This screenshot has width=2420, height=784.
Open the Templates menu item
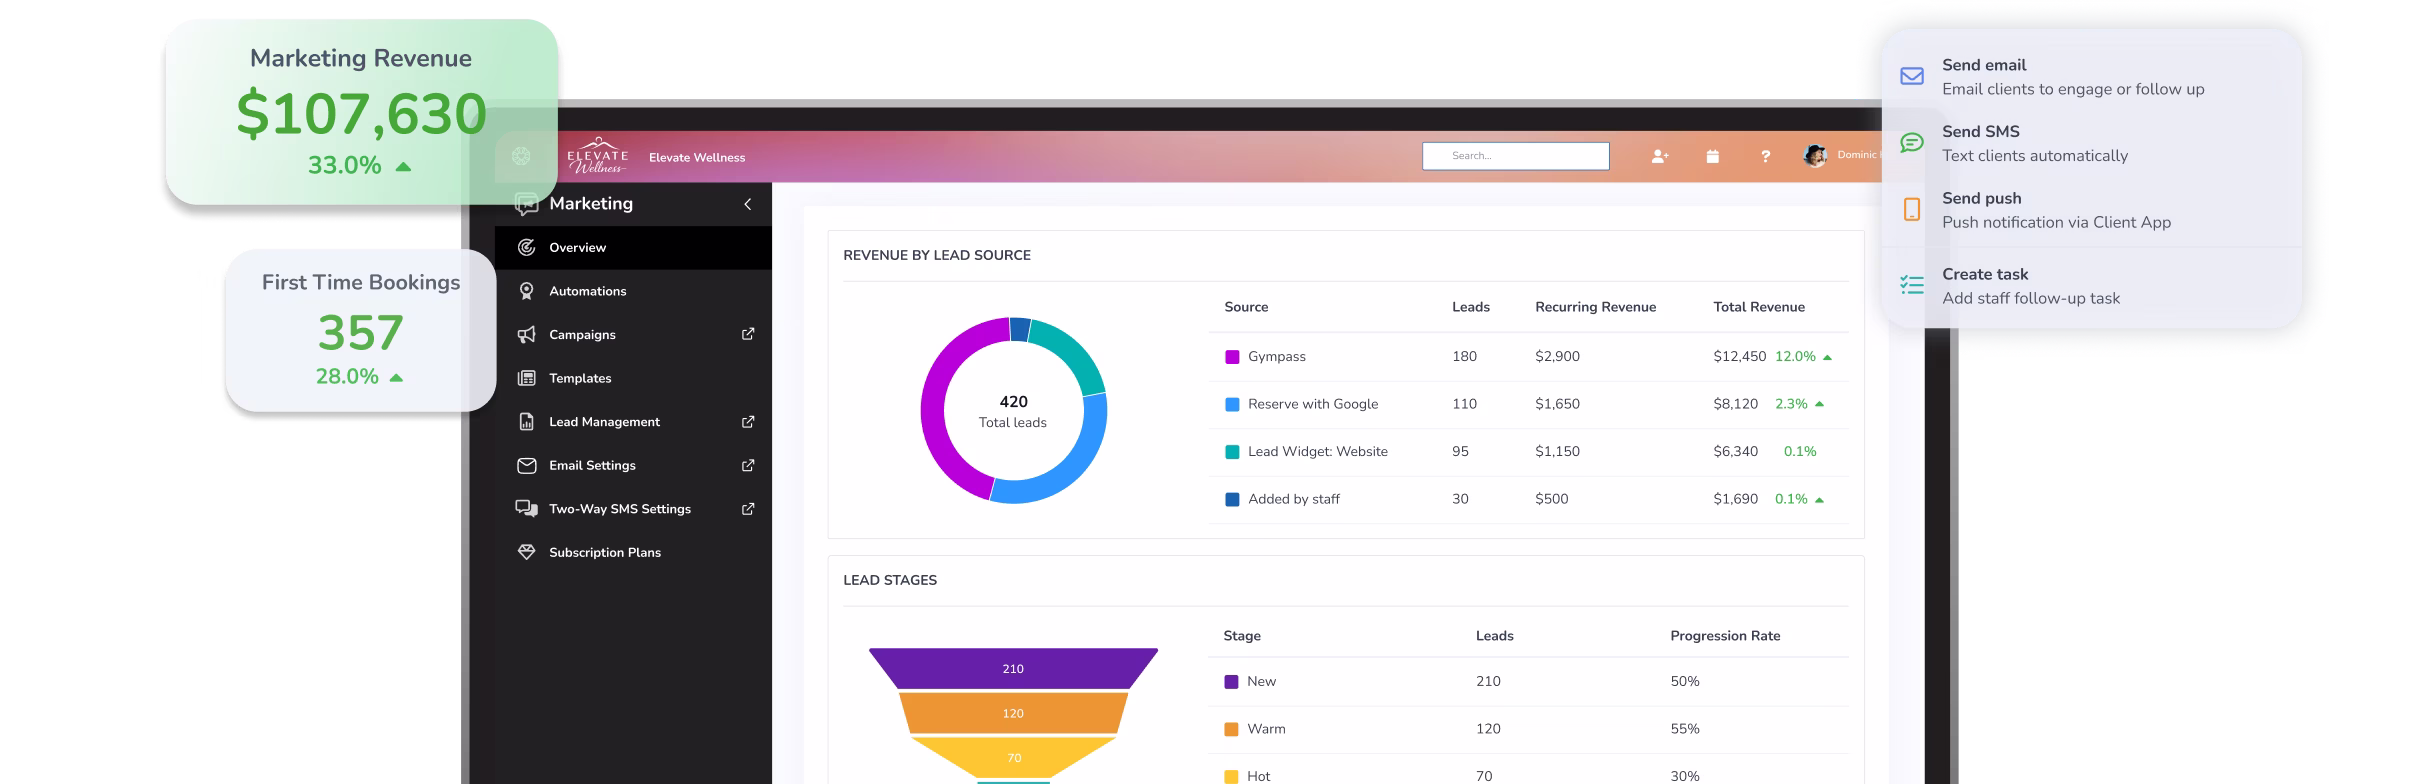click(x=633, y=378)
